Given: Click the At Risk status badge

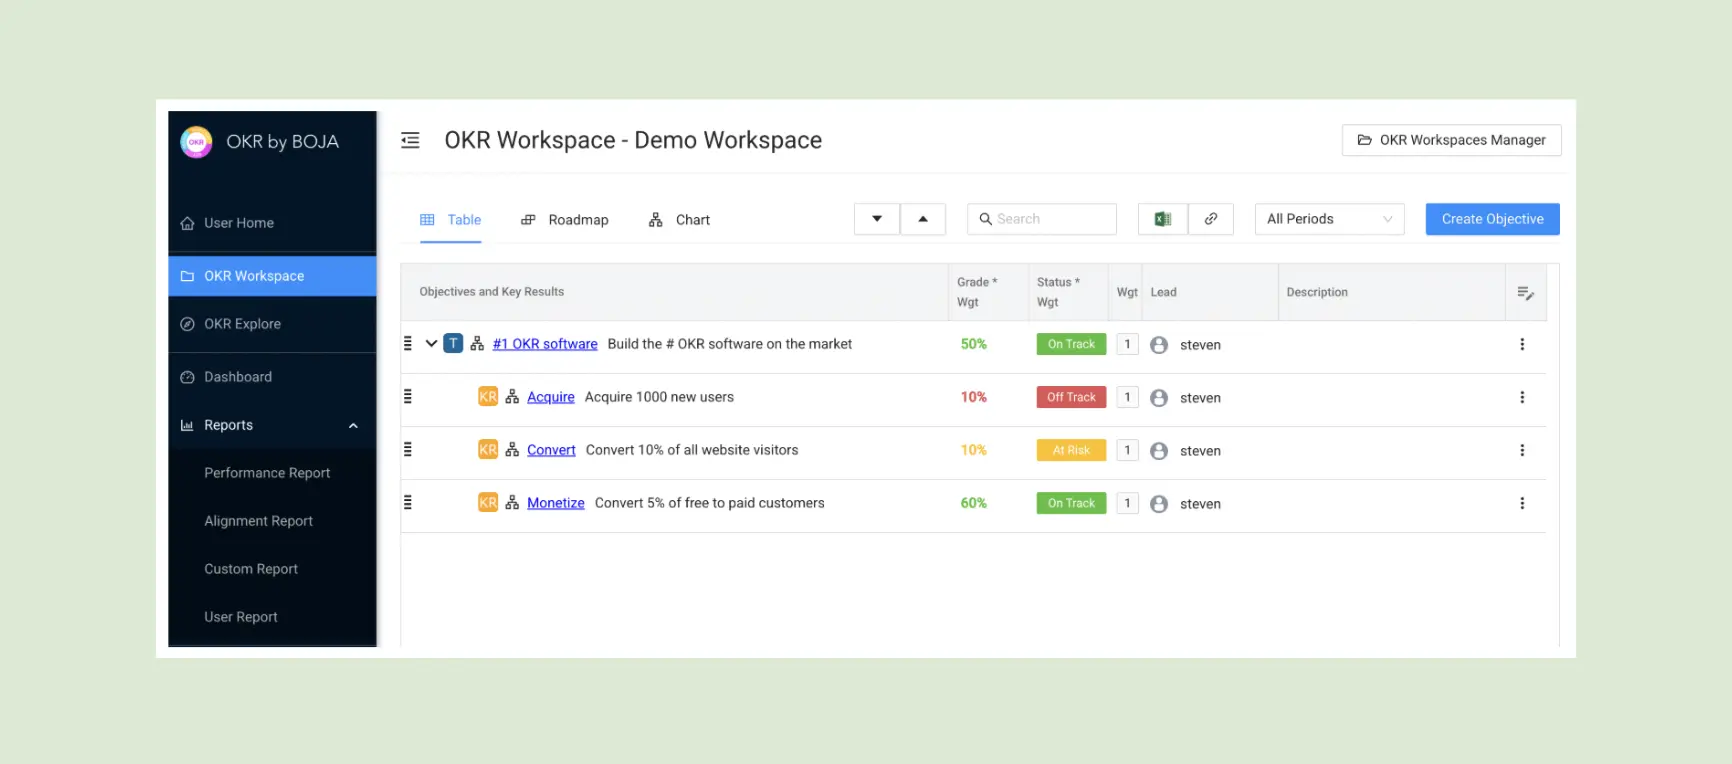Looking at the screenshot, I should (1071, 450).
